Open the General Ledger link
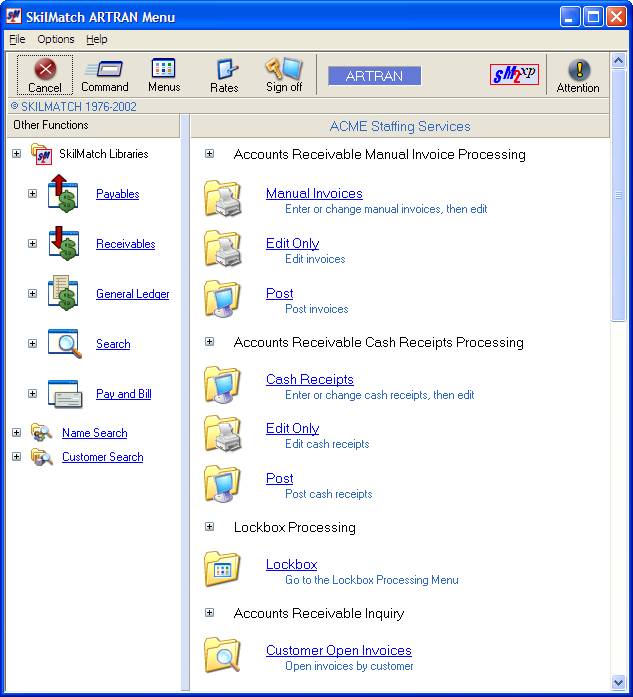The height and width of the screenshot is (697, 633). point(132,294)
